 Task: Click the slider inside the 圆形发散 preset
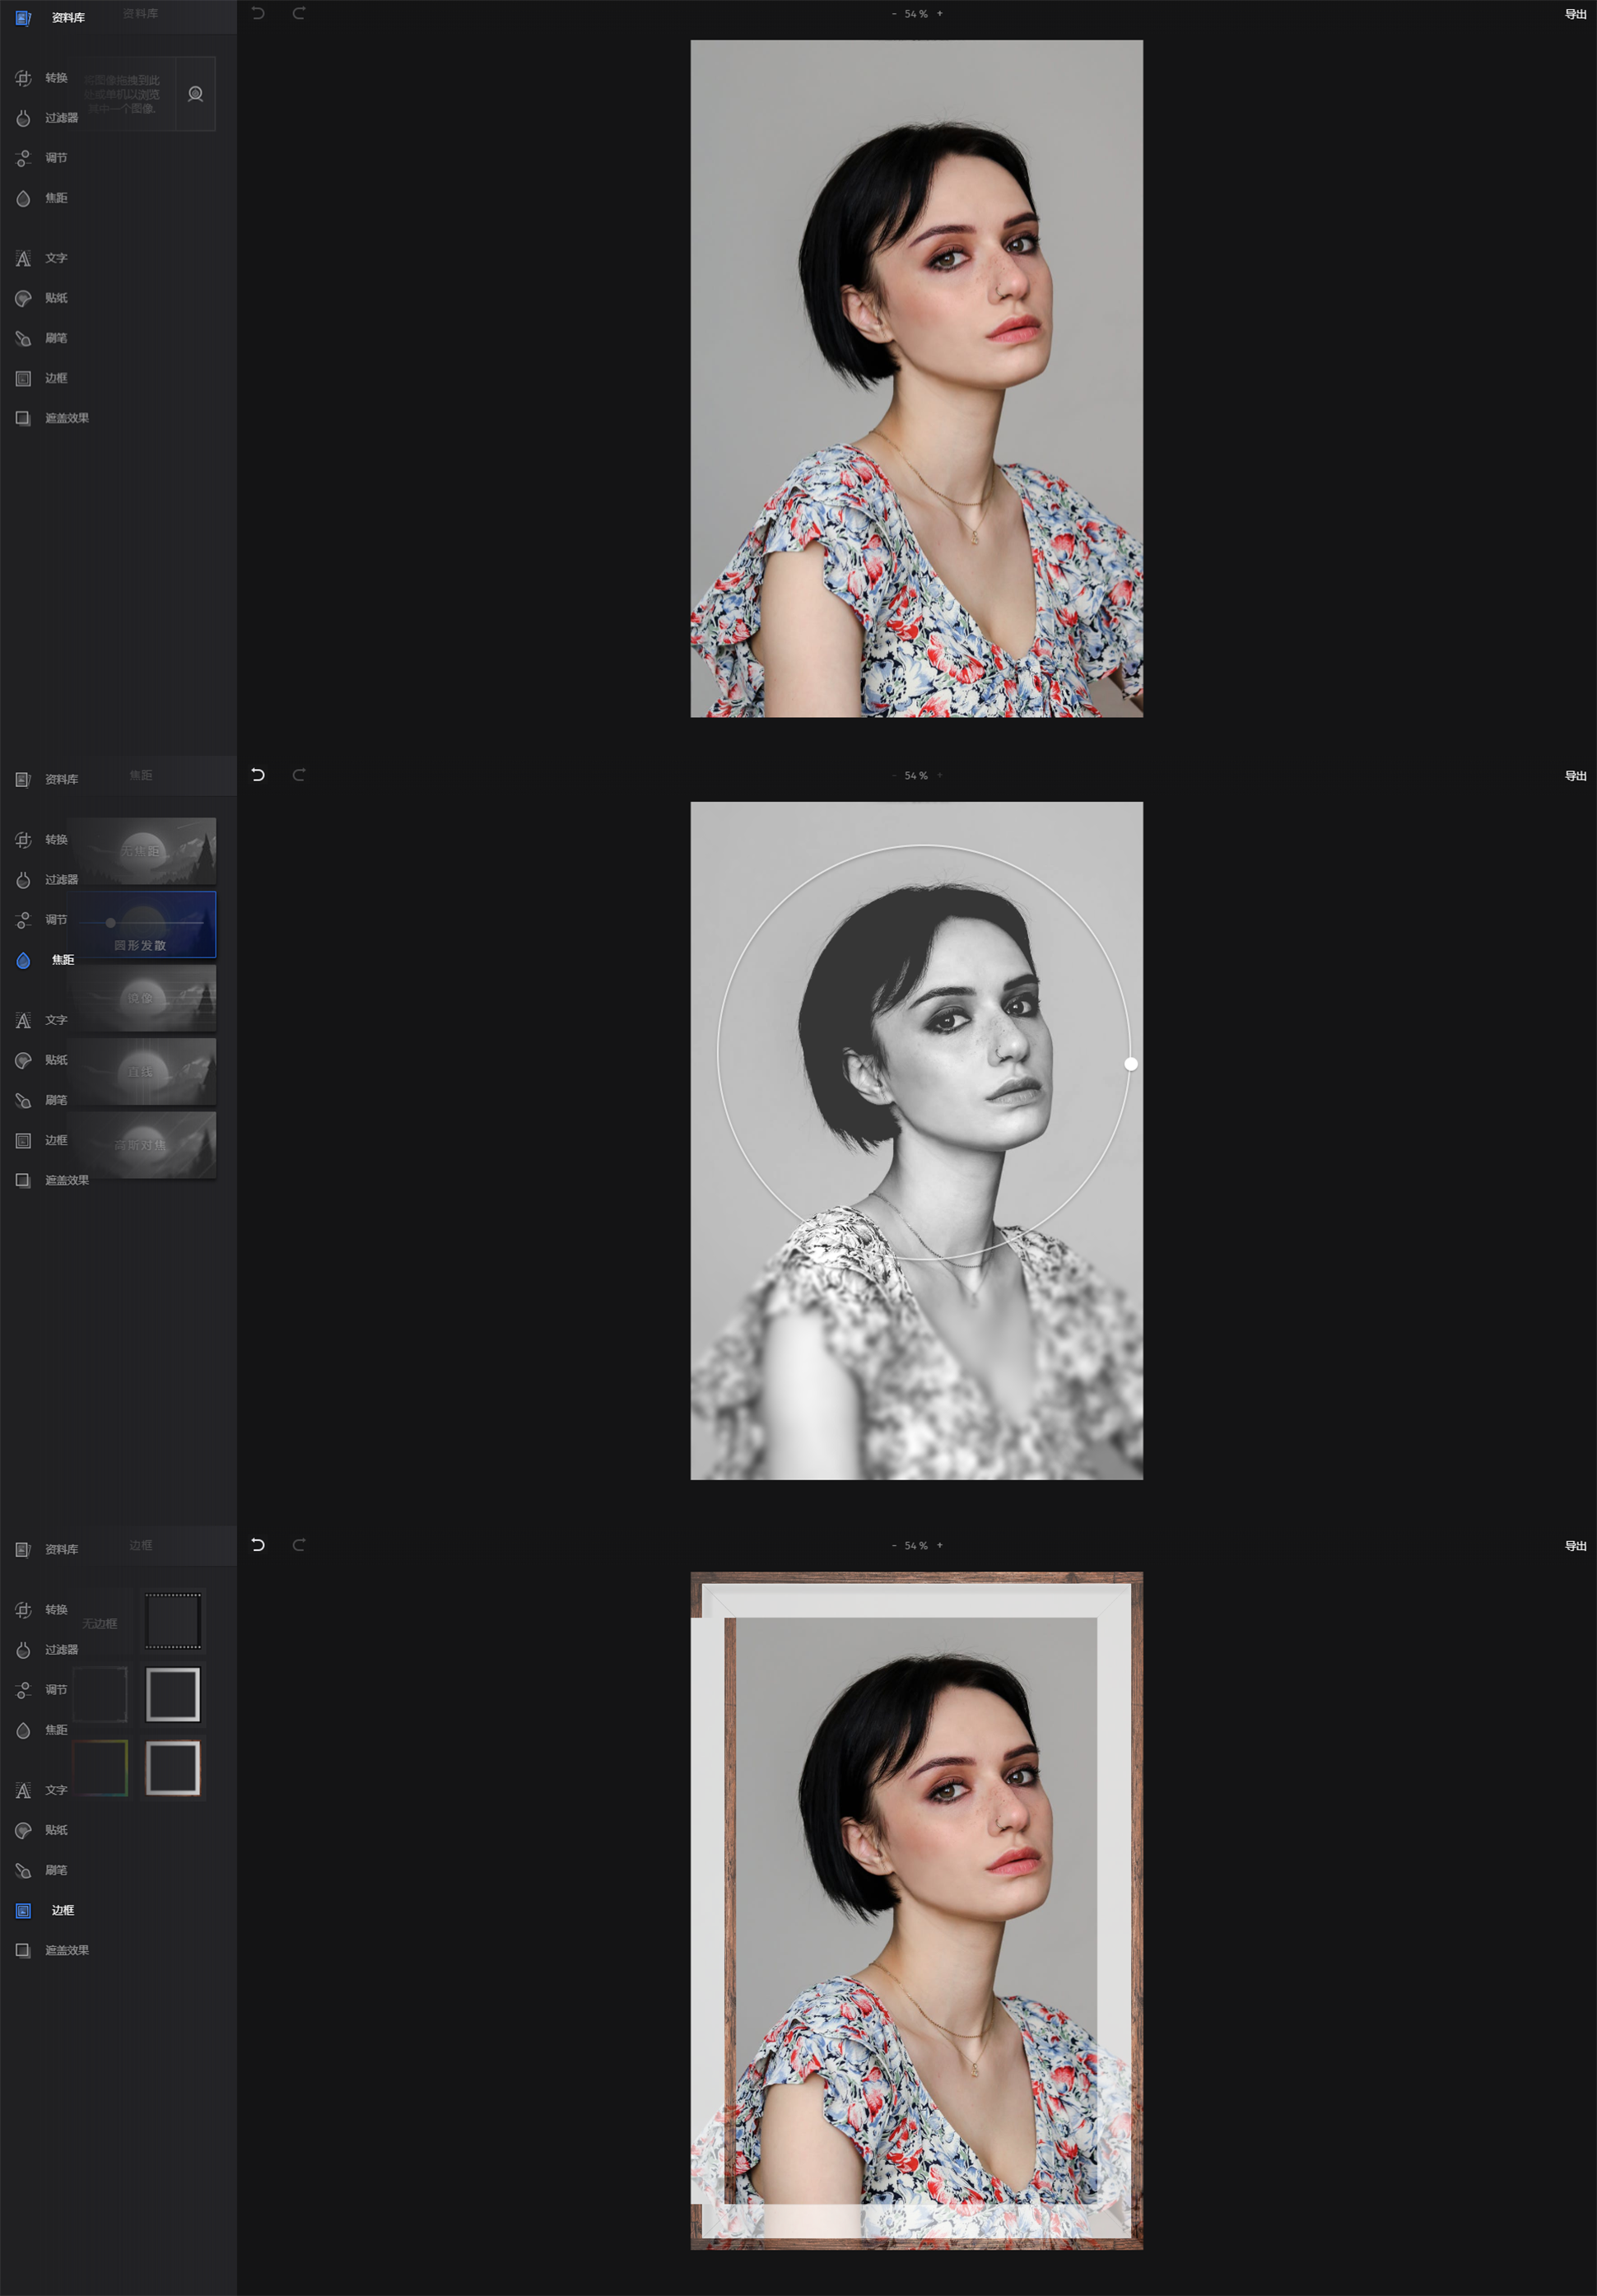111,923
